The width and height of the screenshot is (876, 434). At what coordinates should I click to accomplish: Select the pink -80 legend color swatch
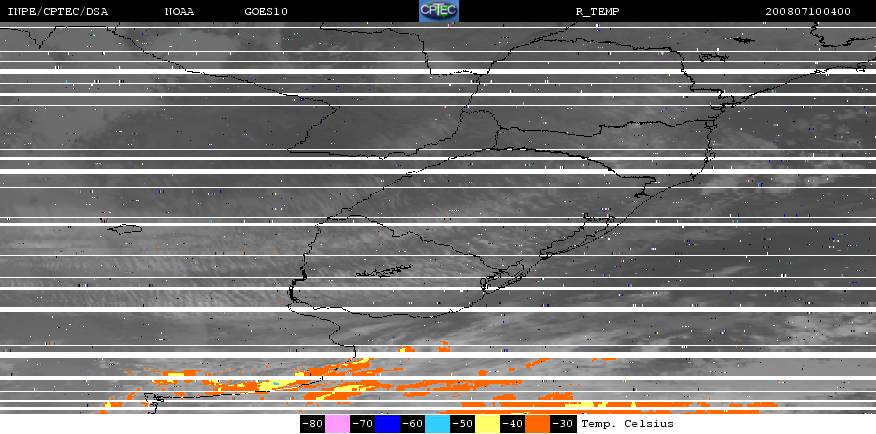click(337, 424)
